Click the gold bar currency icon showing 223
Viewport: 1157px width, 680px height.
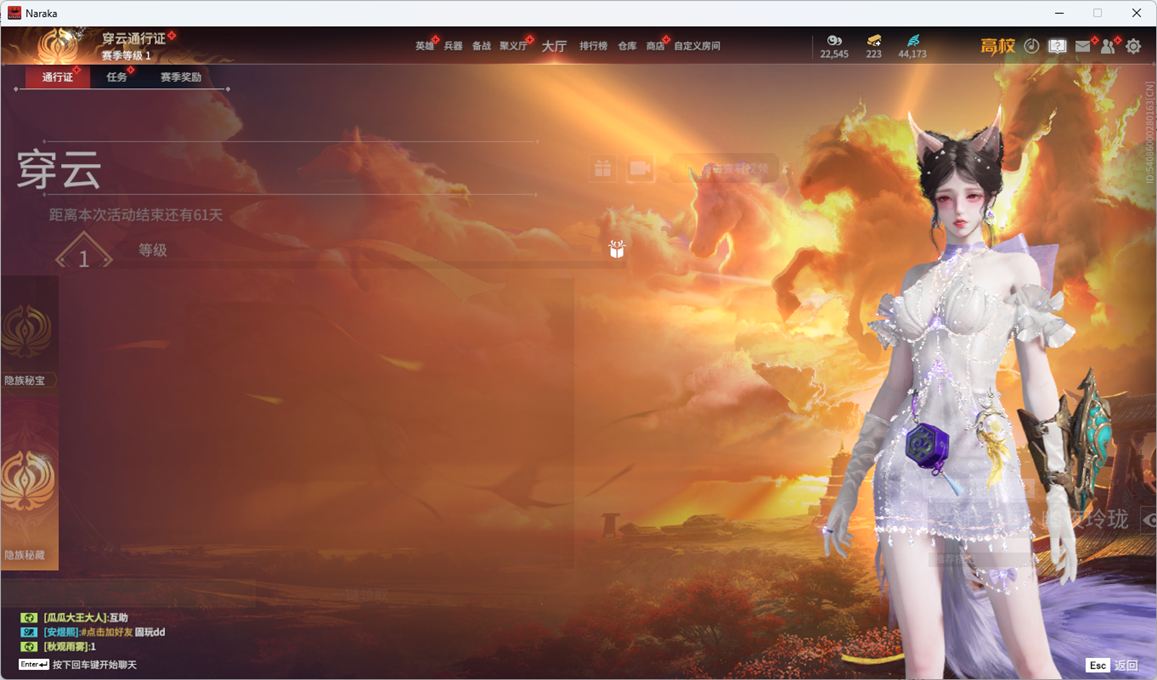[874, 41]
